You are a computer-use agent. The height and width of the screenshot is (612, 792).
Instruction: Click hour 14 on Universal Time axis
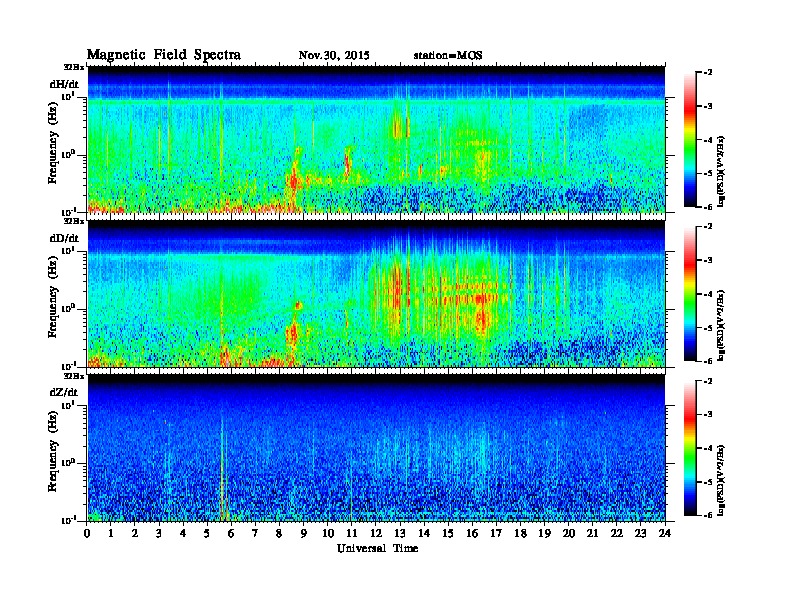pyautogui.click(x=424, y=533)
